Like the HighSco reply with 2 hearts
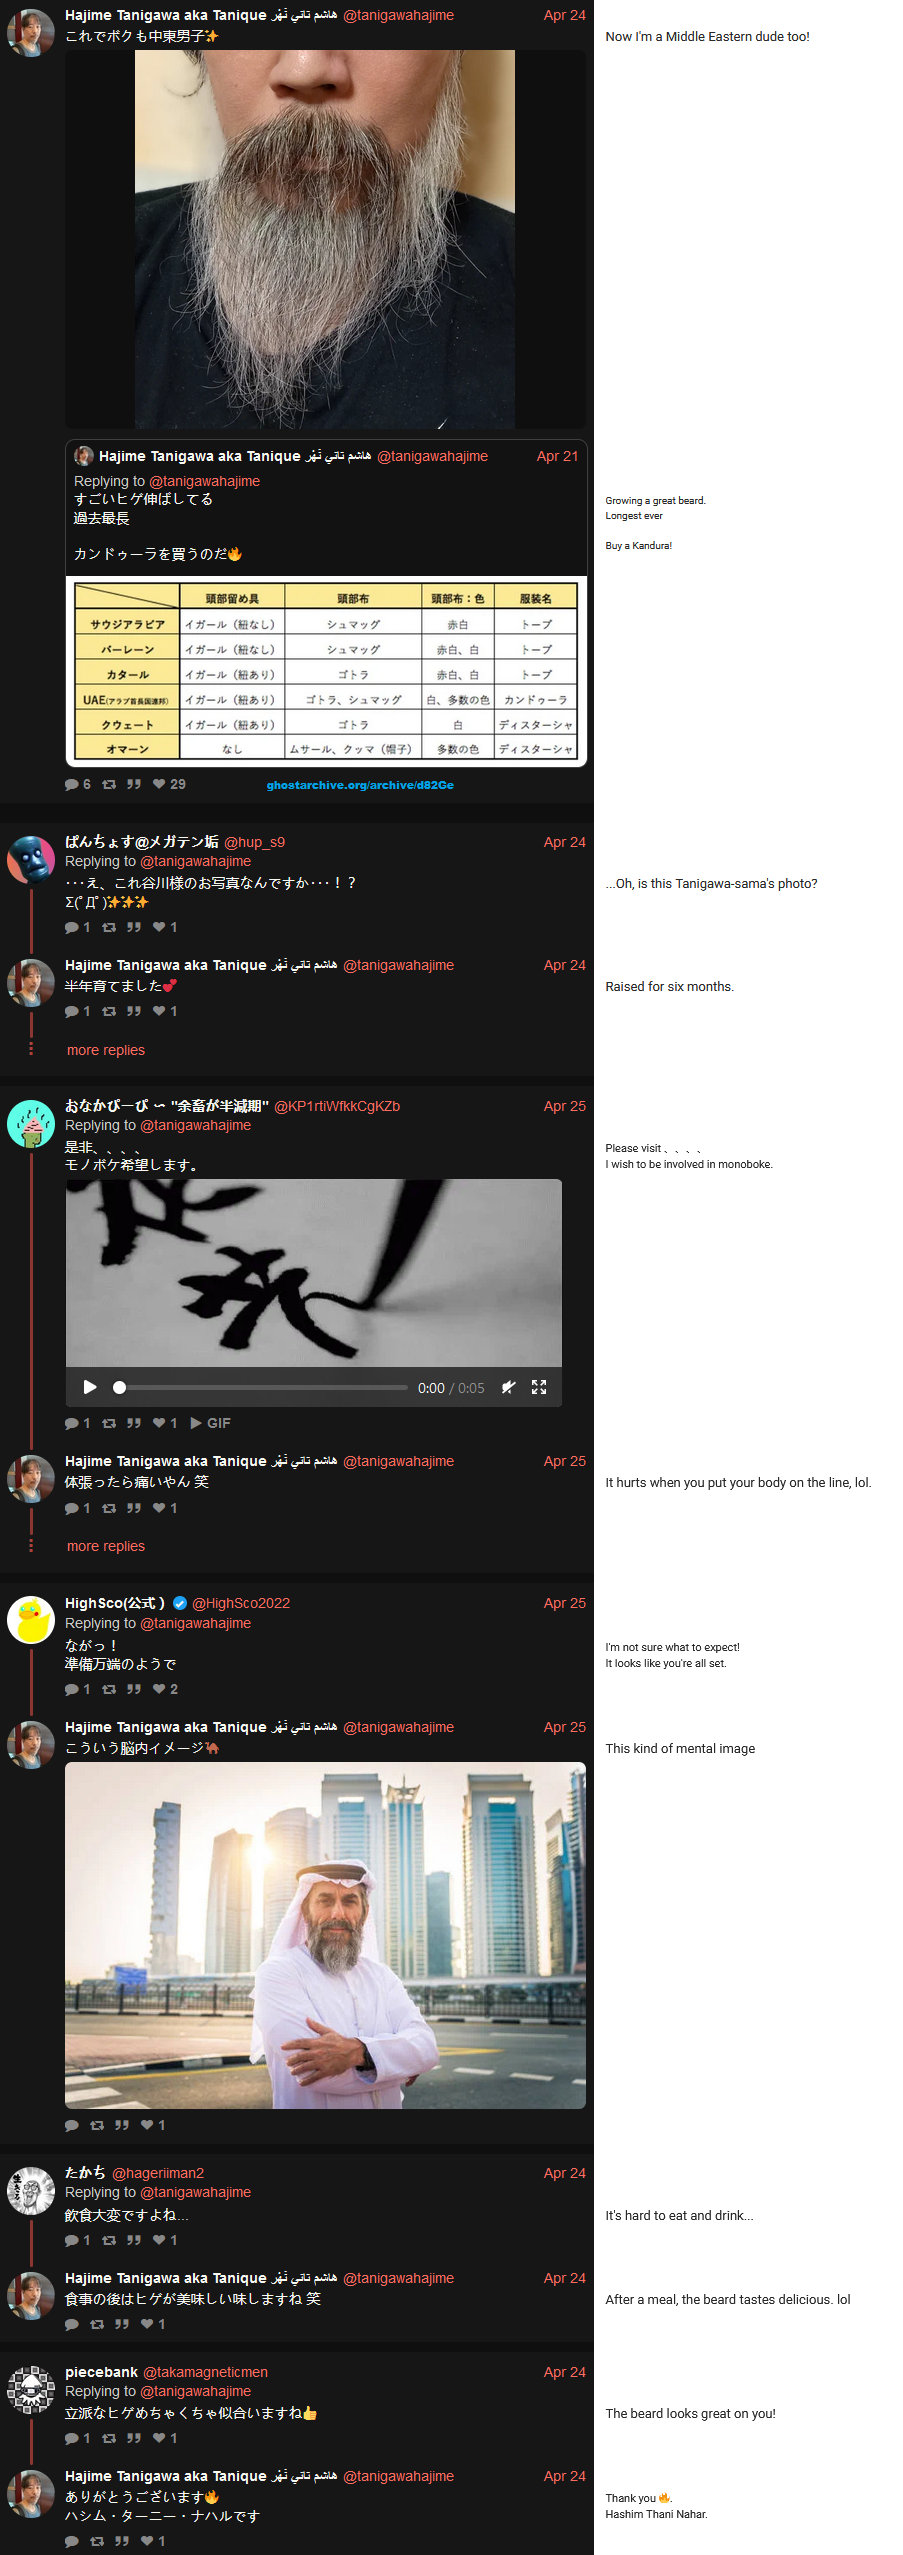 point(165,1689)
